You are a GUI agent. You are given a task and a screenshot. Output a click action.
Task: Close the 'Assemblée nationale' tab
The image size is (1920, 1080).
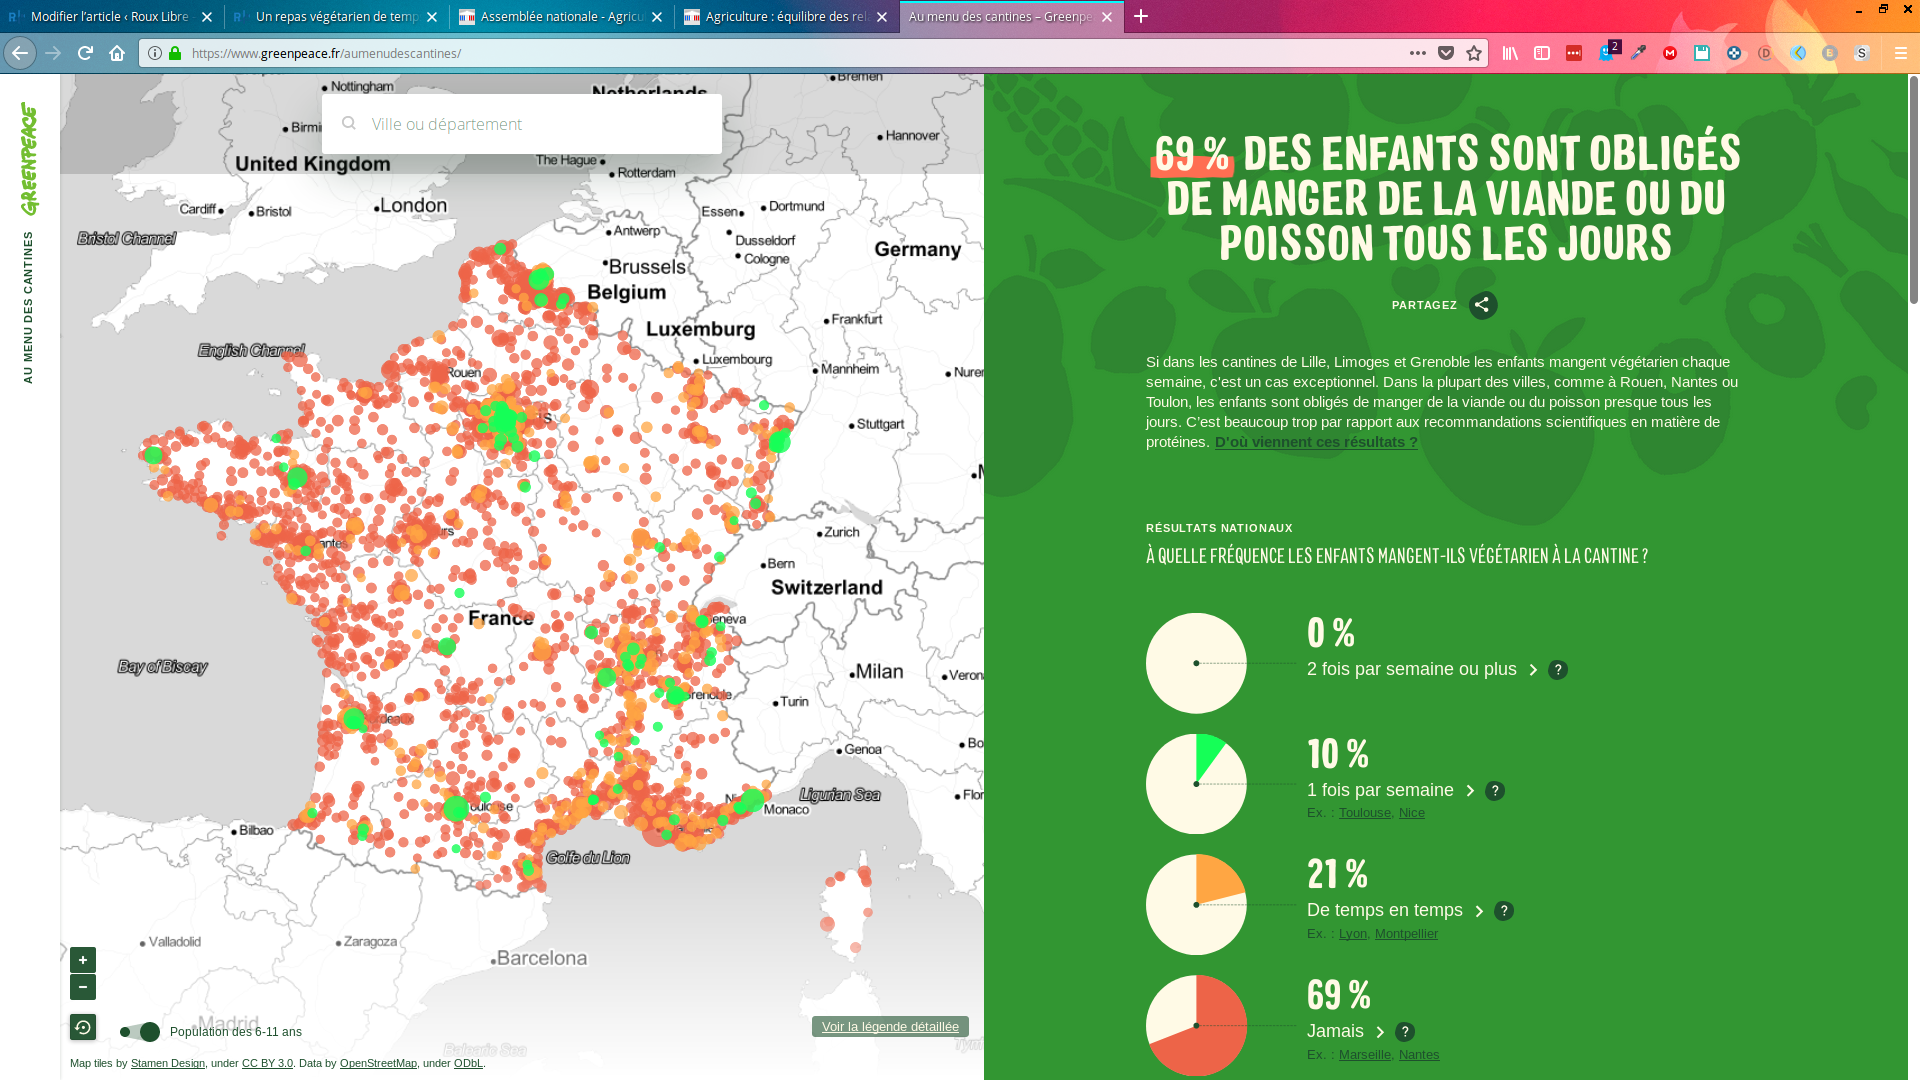(657, 17)
